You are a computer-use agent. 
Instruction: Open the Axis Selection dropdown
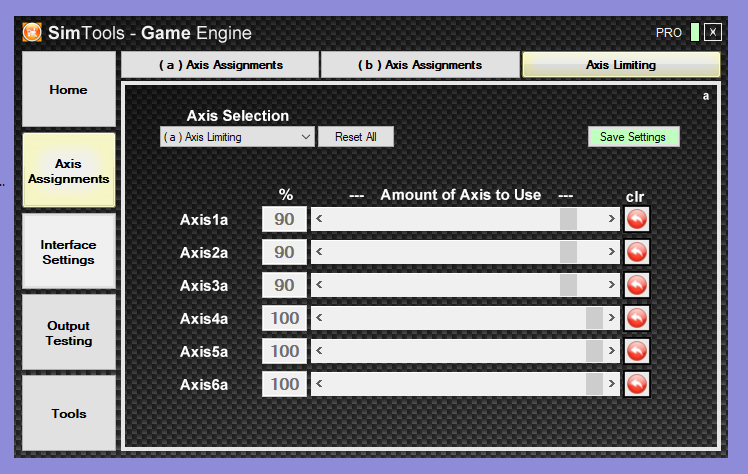(x=238, y=137)
